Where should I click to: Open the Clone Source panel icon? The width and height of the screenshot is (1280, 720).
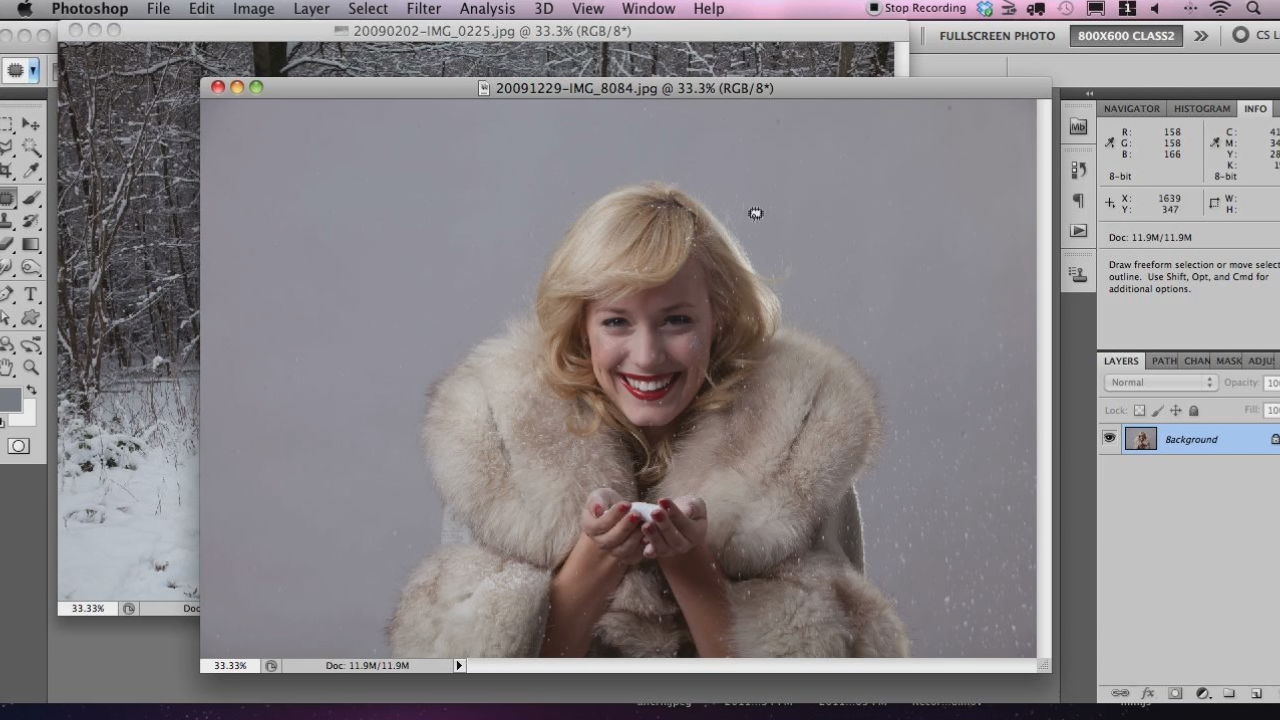click(1078, 273)
